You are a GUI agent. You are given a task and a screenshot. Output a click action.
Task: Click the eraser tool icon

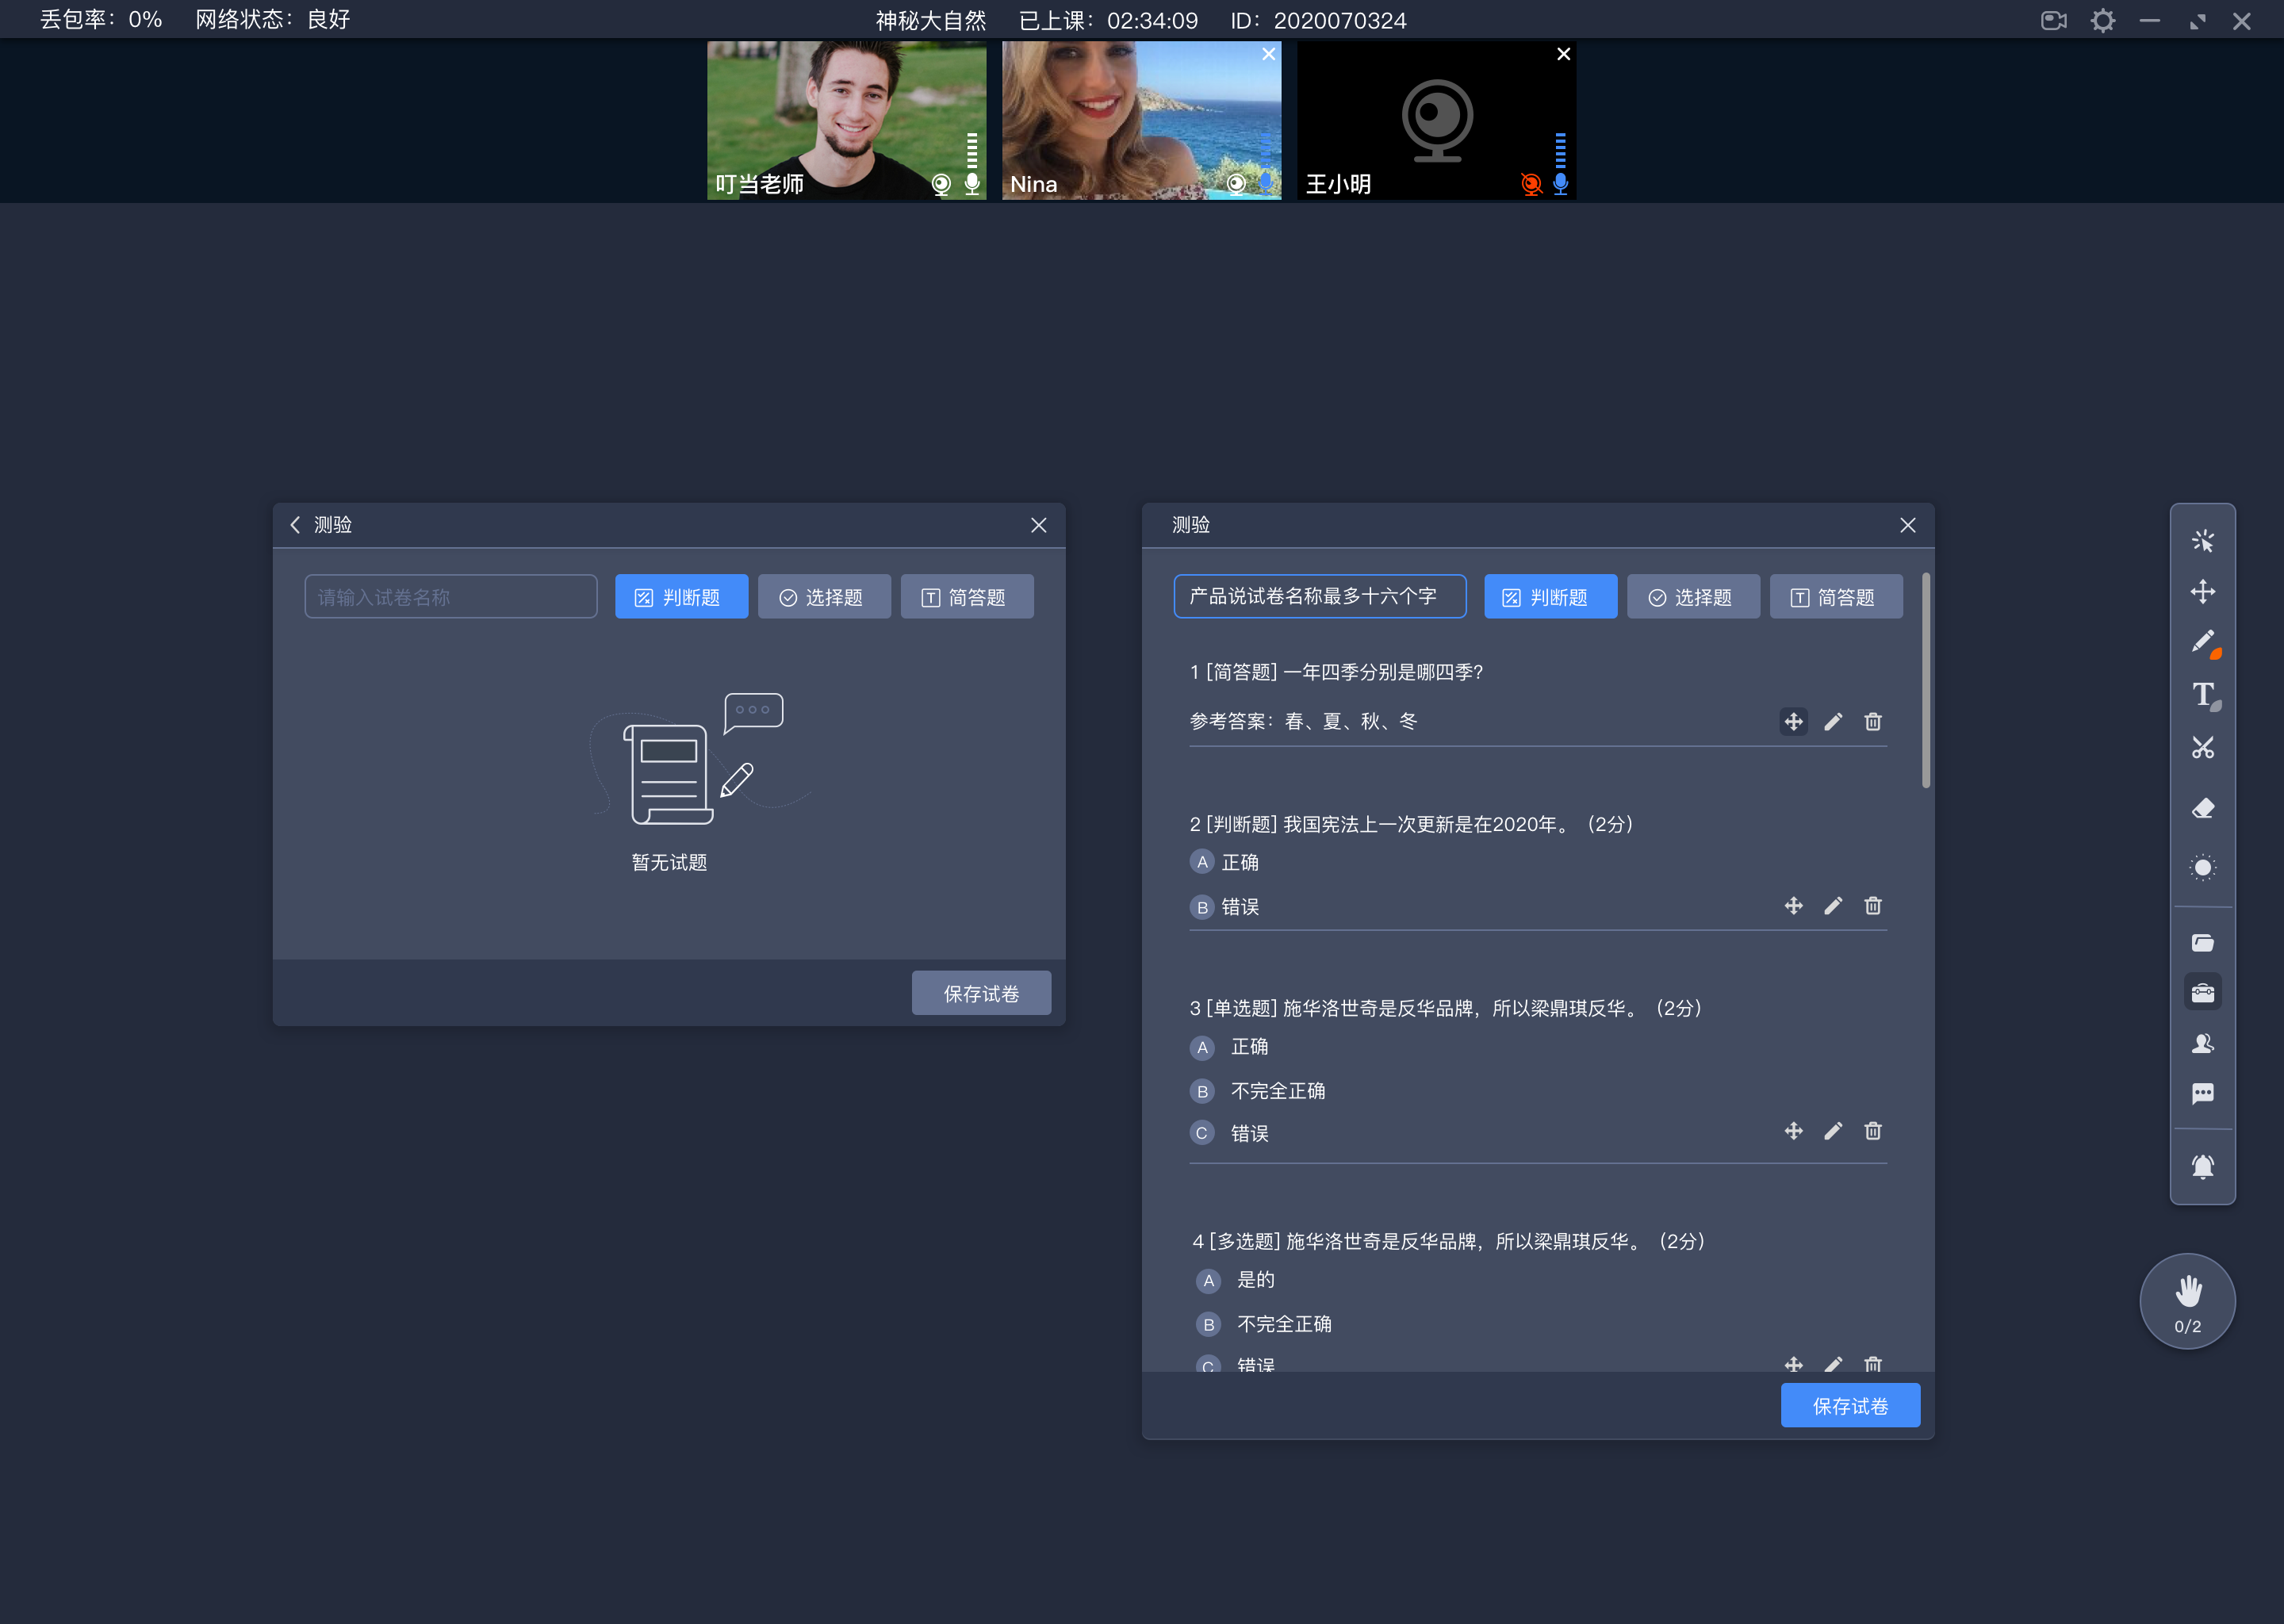point(2202,805)
